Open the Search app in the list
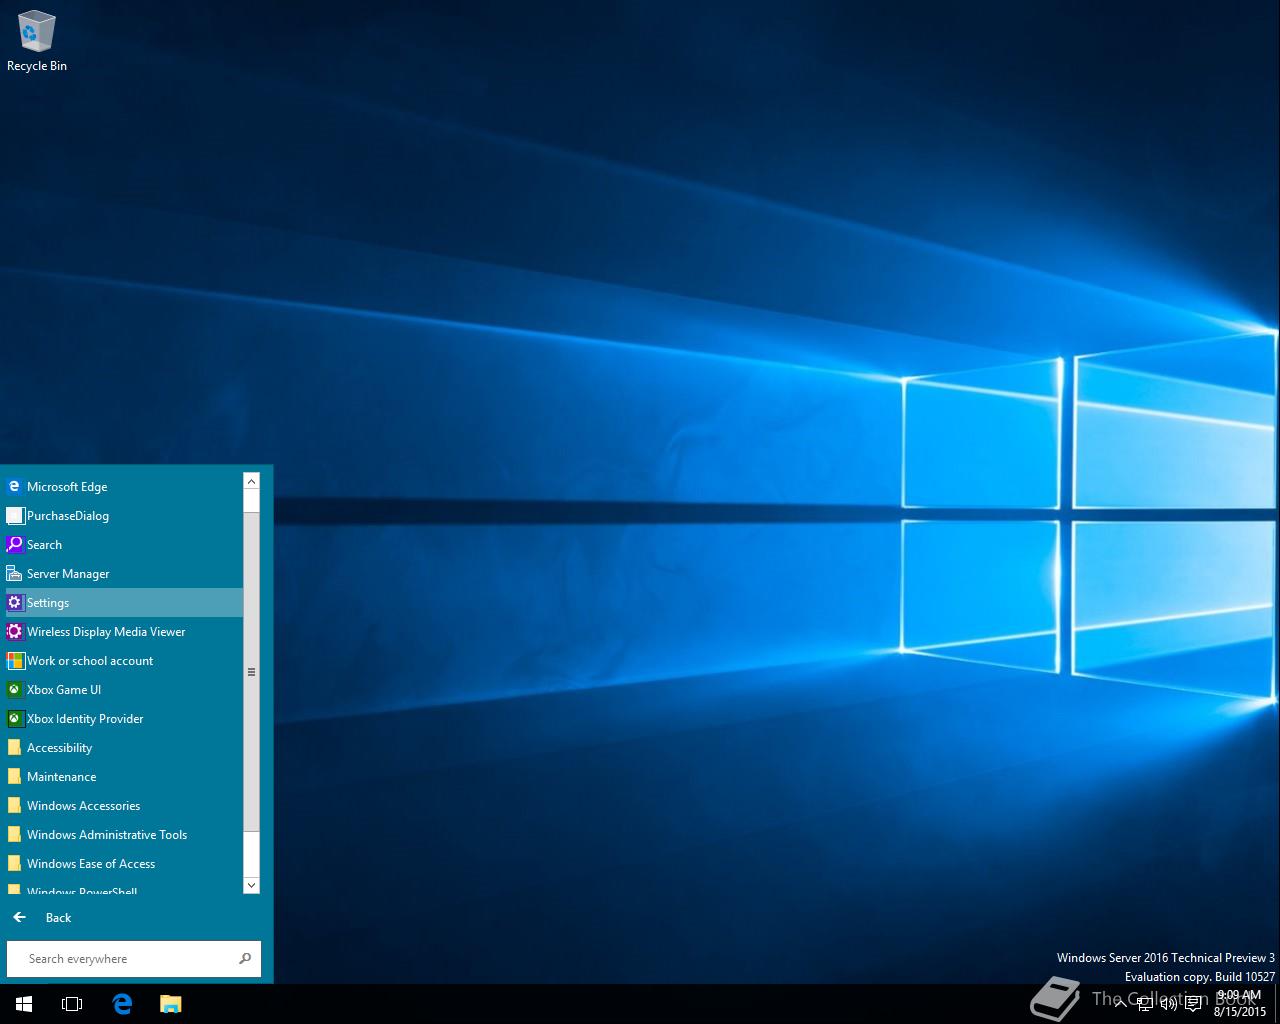Viewport: 1280px width, 1024px height. 124,544
